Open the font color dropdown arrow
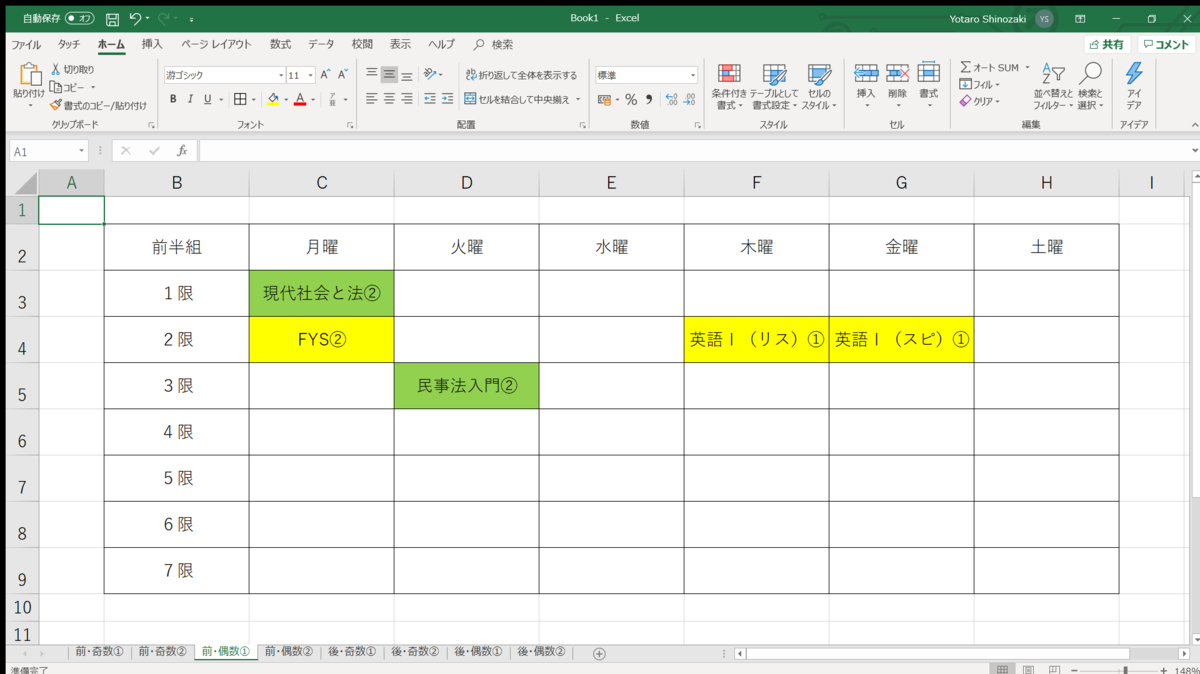 313,99
